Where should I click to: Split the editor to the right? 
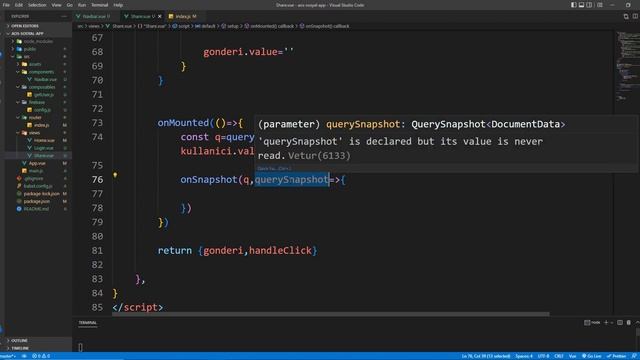pyautogui.click(x=635, y=16)
